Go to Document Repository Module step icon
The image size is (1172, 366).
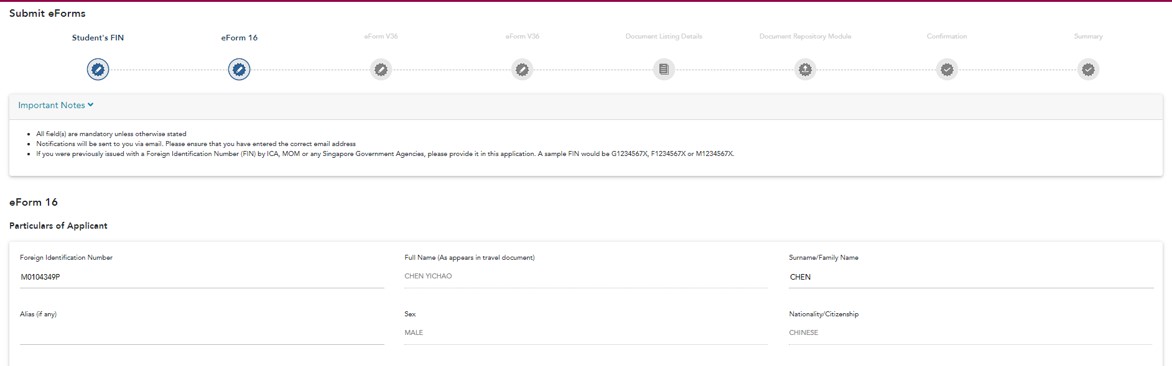point(805,70)
